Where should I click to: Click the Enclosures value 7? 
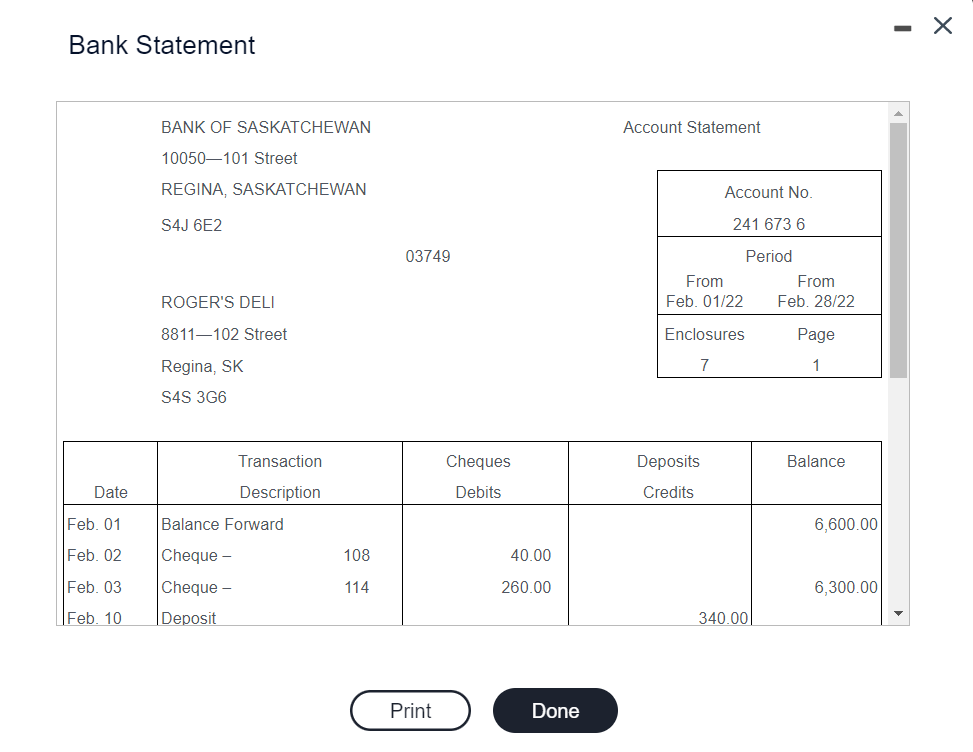(704, 365)
